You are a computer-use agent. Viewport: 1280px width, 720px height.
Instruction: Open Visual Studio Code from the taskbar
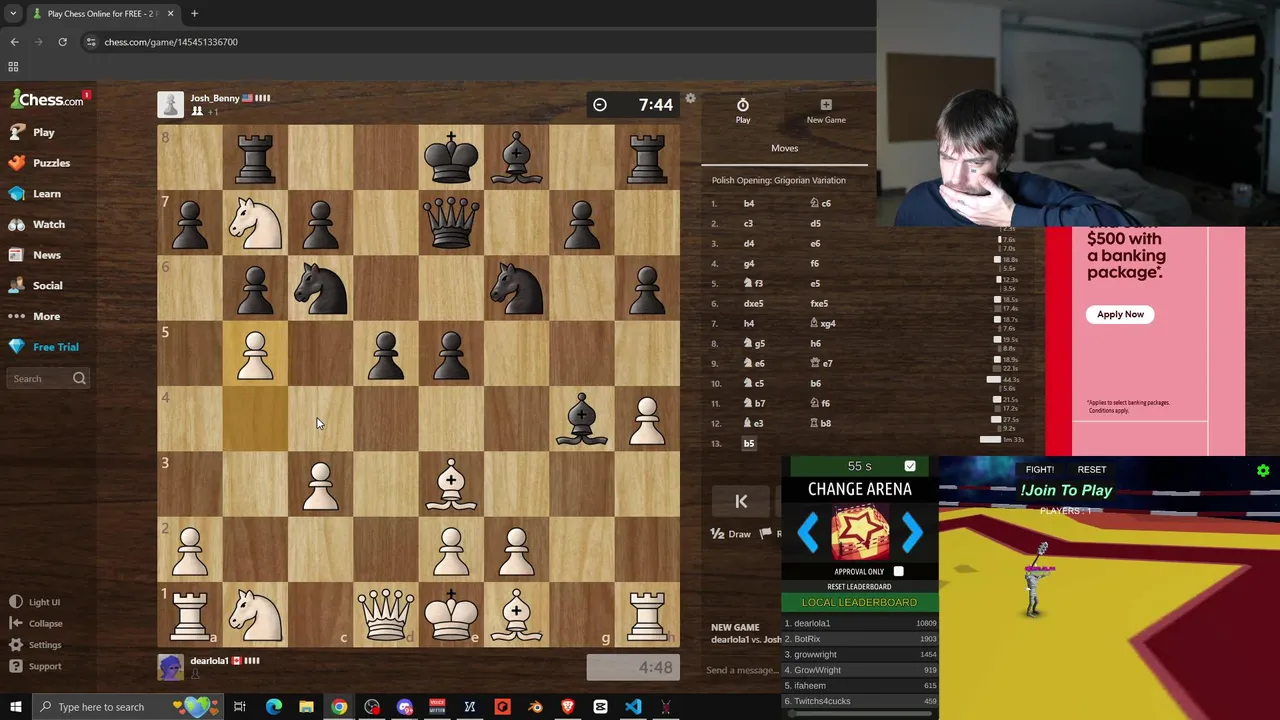click(x=633, y=707)
